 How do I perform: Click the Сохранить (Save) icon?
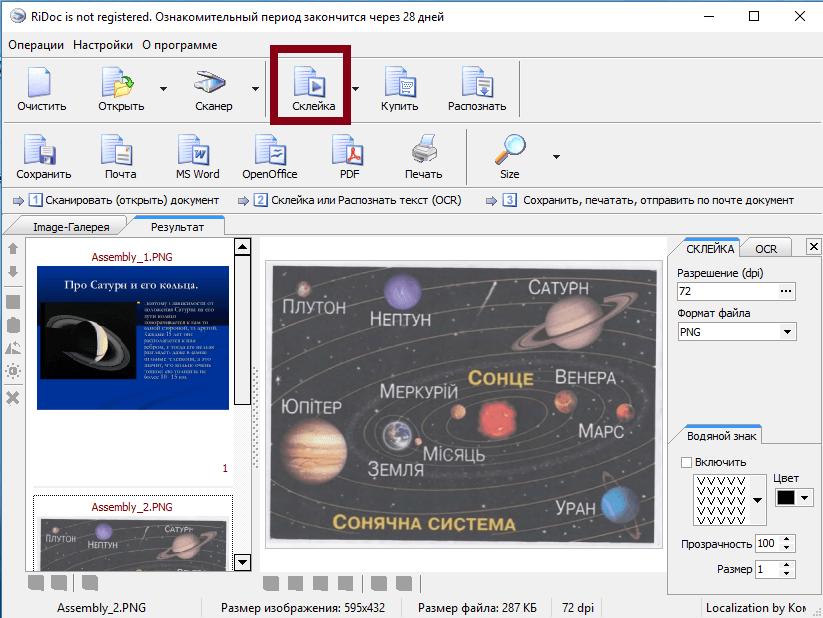pyautogui.click(x=43, y=156)
